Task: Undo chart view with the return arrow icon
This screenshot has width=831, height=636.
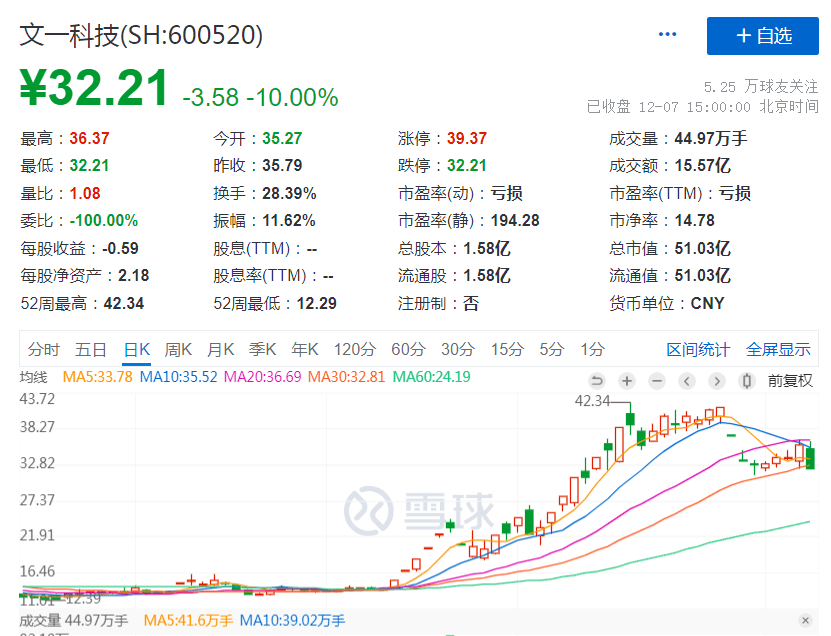Action: tap(597, 381)
